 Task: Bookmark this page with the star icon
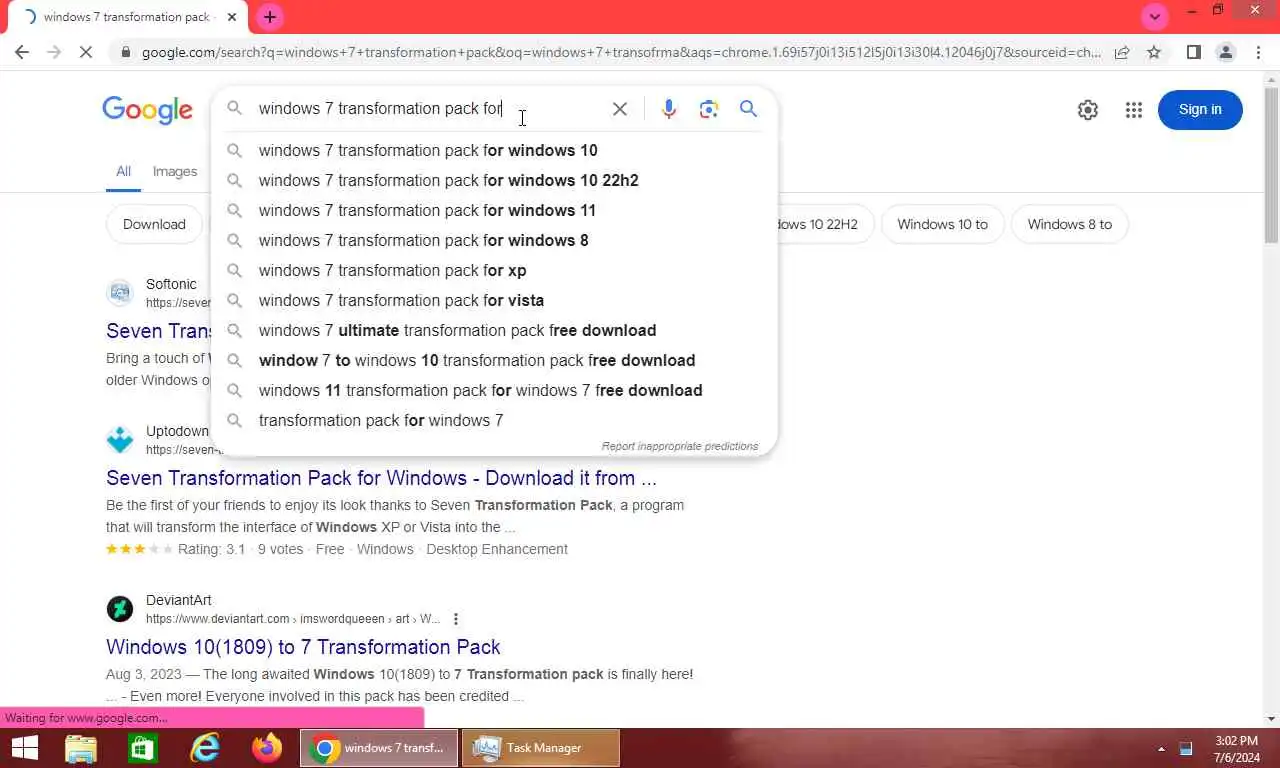click(1154, 52)
